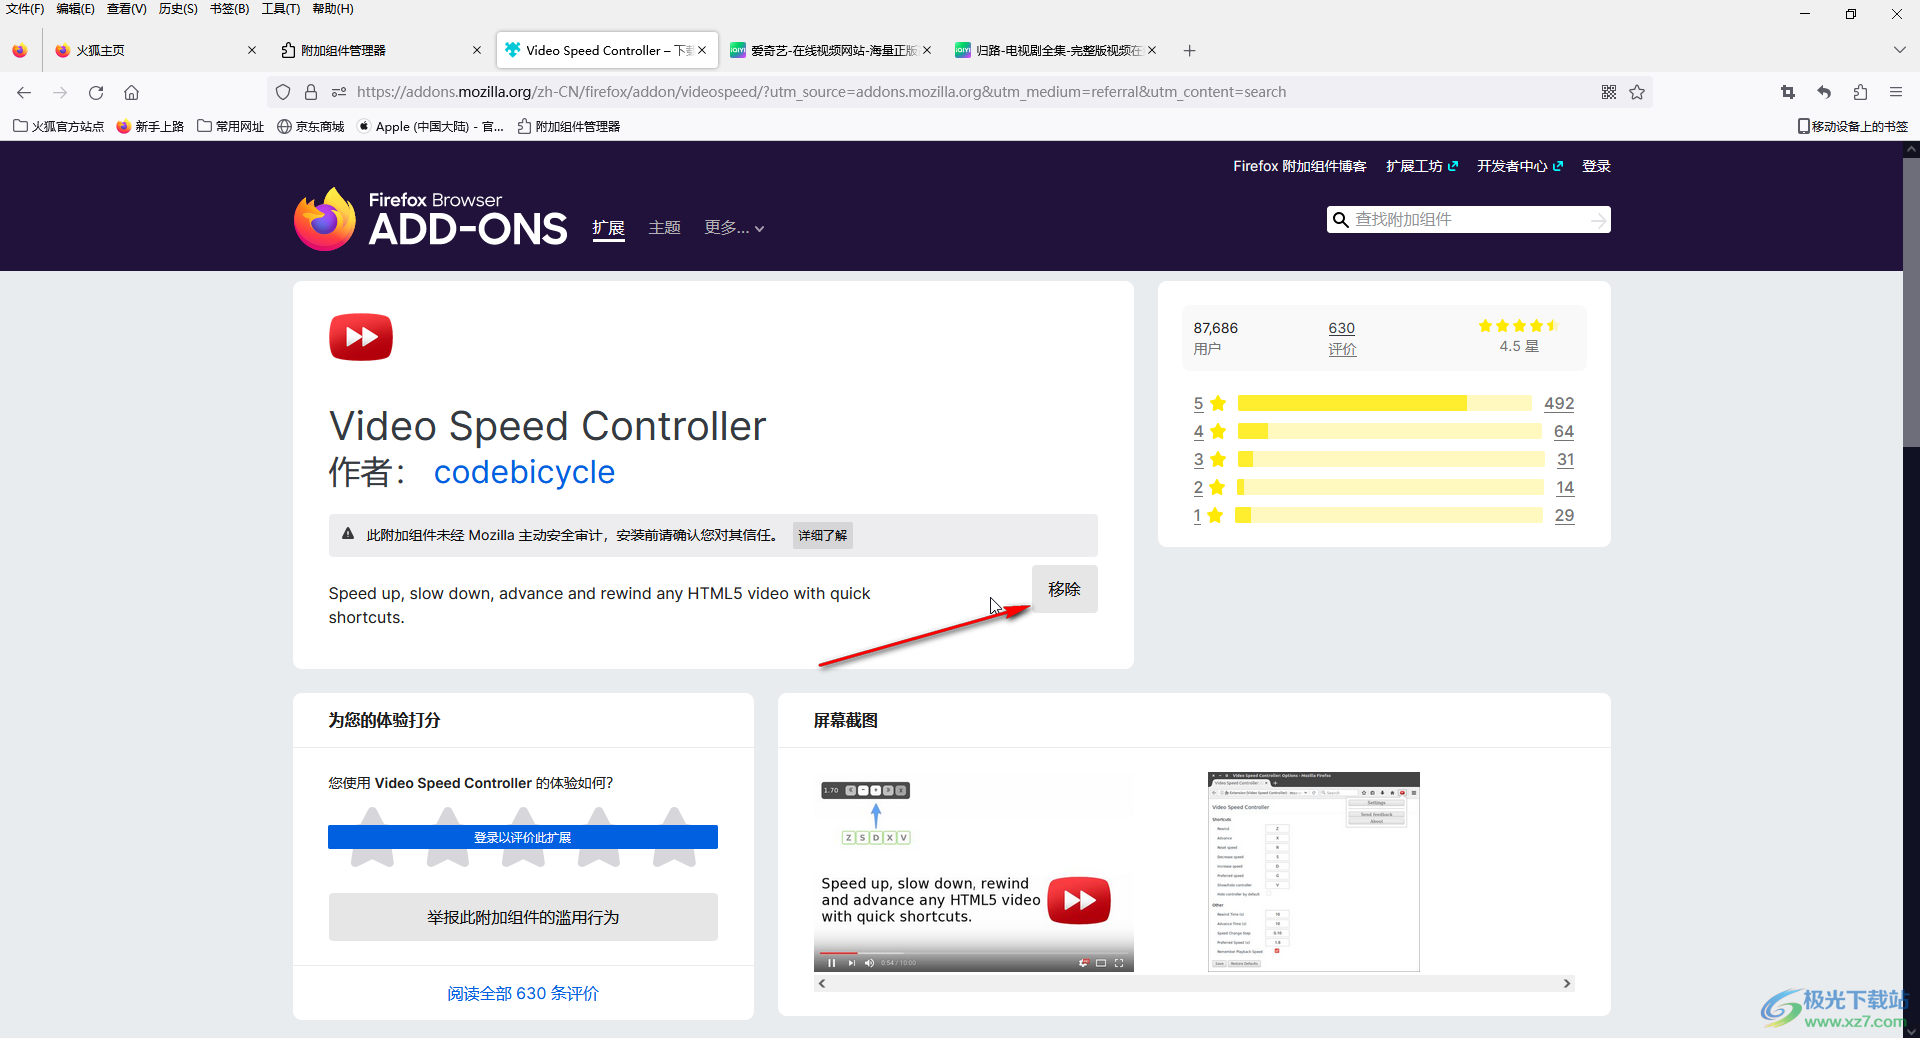Screen dimensions: 1920x1038
Task: Reload the current page
Action: [96, 92]
